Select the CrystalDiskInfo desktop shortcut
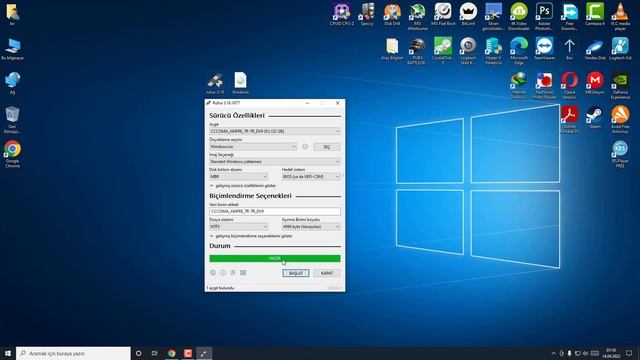640x360 pixels. coord(443,51)
